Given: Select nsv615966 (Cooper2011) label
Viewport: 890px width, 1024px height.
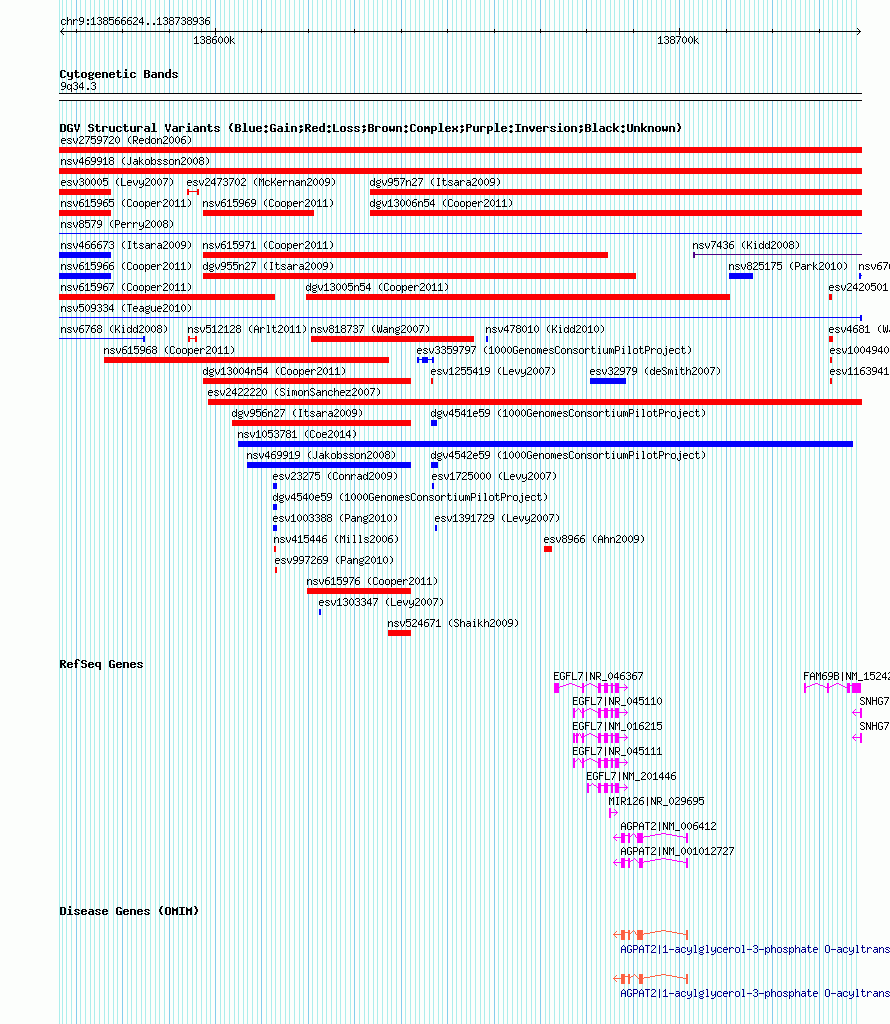Looking at the screenshot, I should point(126,266).
